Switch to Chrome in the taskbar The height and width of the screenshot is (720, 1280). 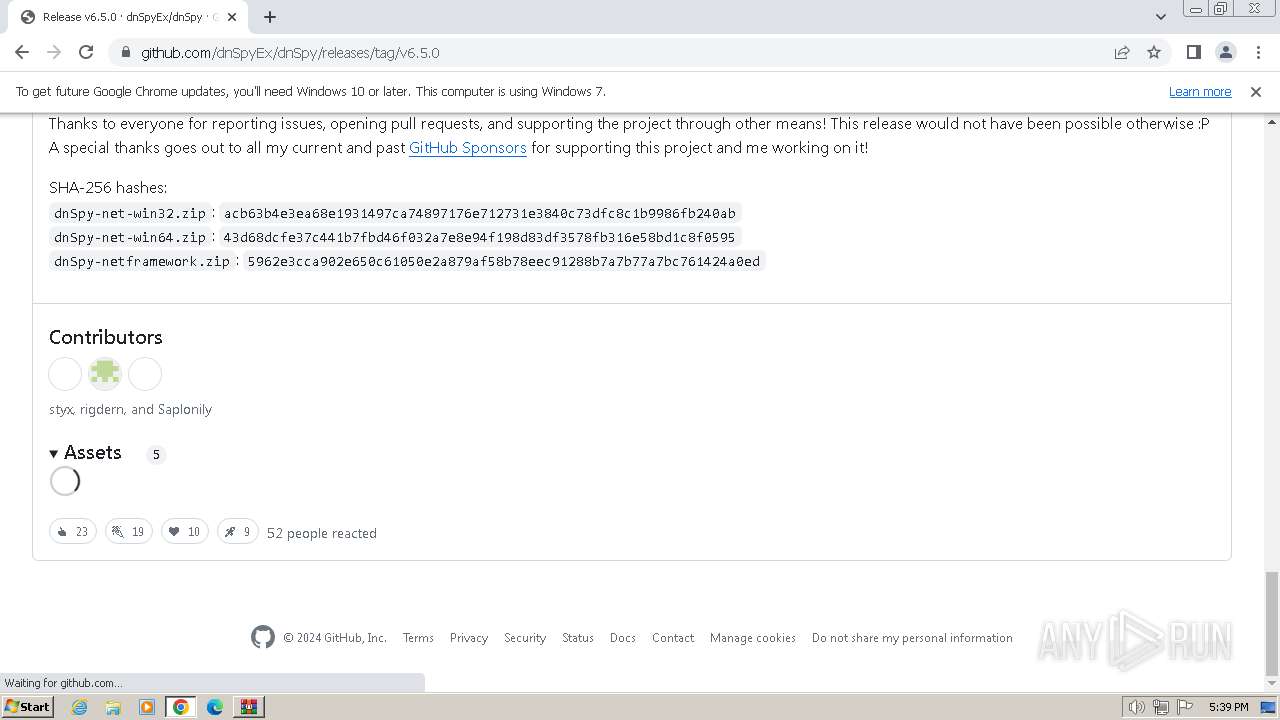click(x=181, y=707)
